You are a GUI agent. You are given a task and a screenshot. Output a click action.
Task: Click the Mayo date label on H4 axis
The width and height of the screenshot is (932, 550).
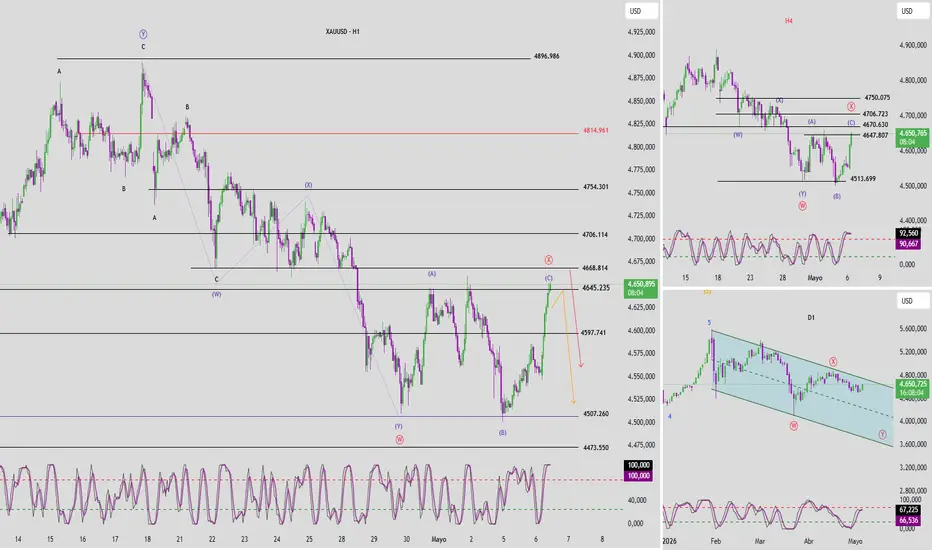(x=815, y=278)
